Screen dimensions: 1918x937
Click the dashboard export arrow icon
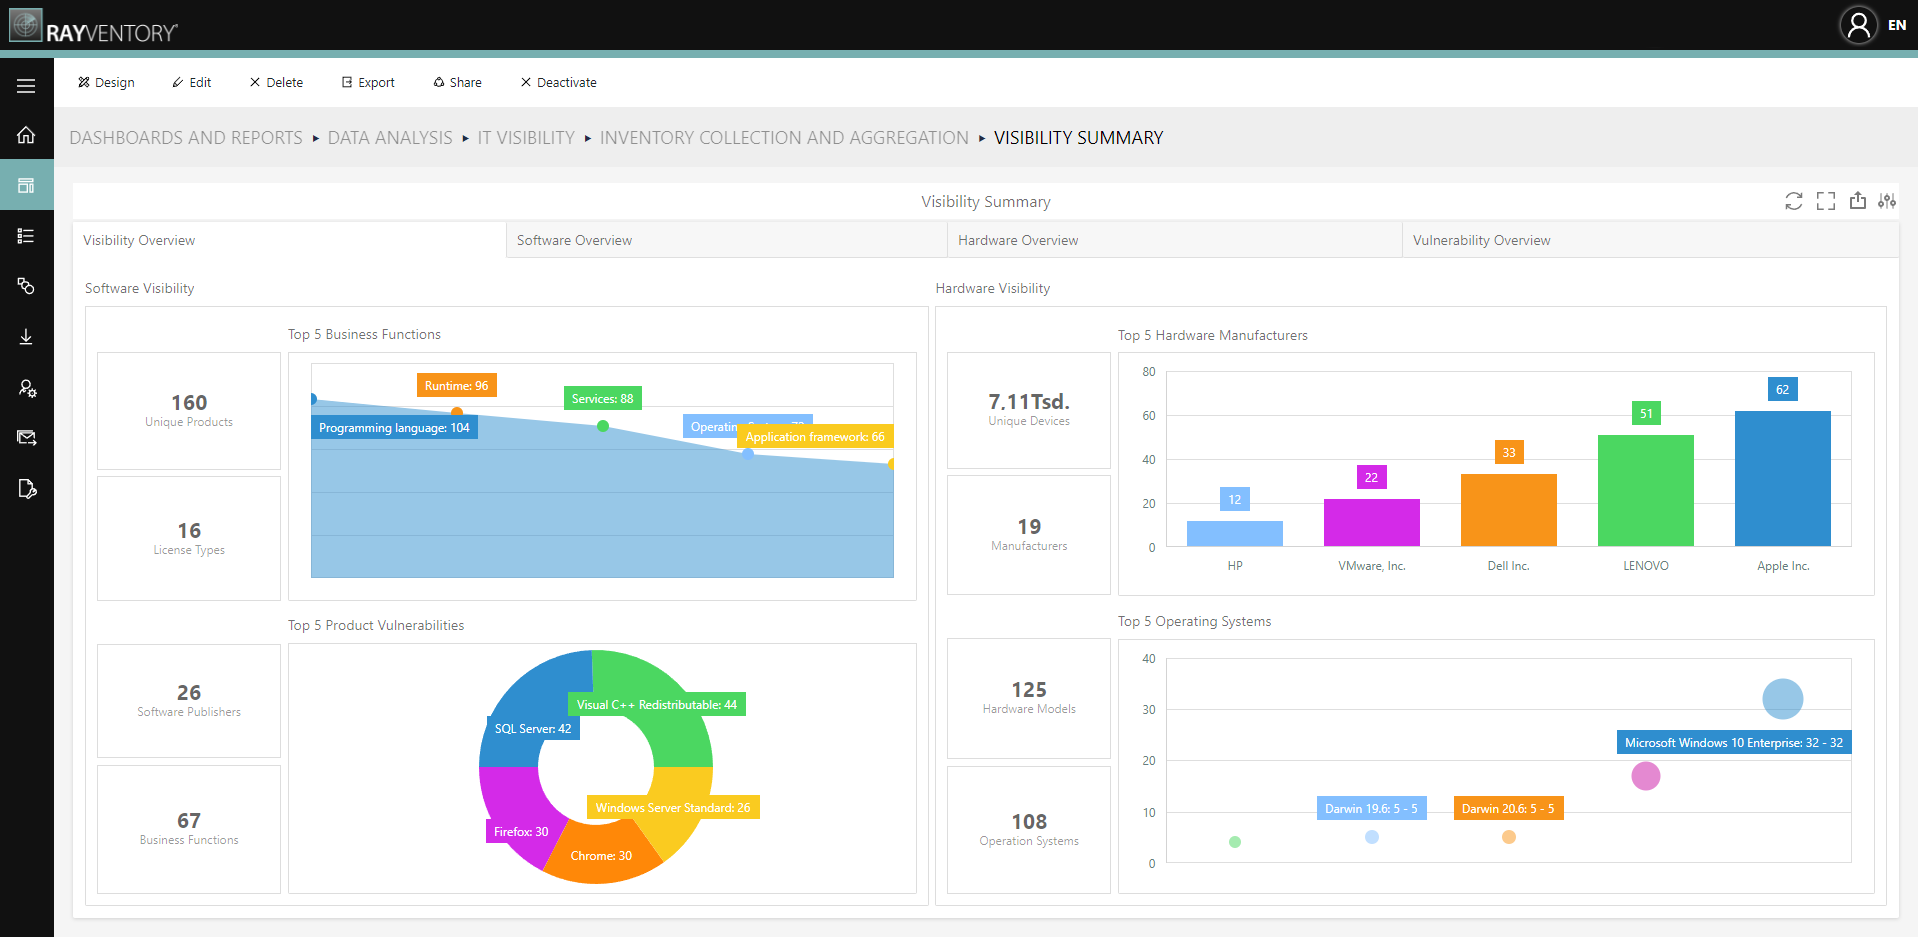click(1858, 200)
